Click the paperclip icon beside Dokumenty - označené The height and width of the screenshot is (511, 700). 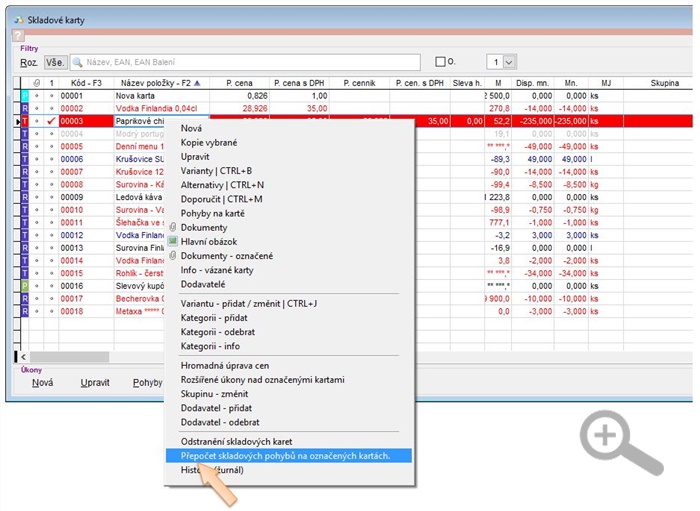[173, 256]
